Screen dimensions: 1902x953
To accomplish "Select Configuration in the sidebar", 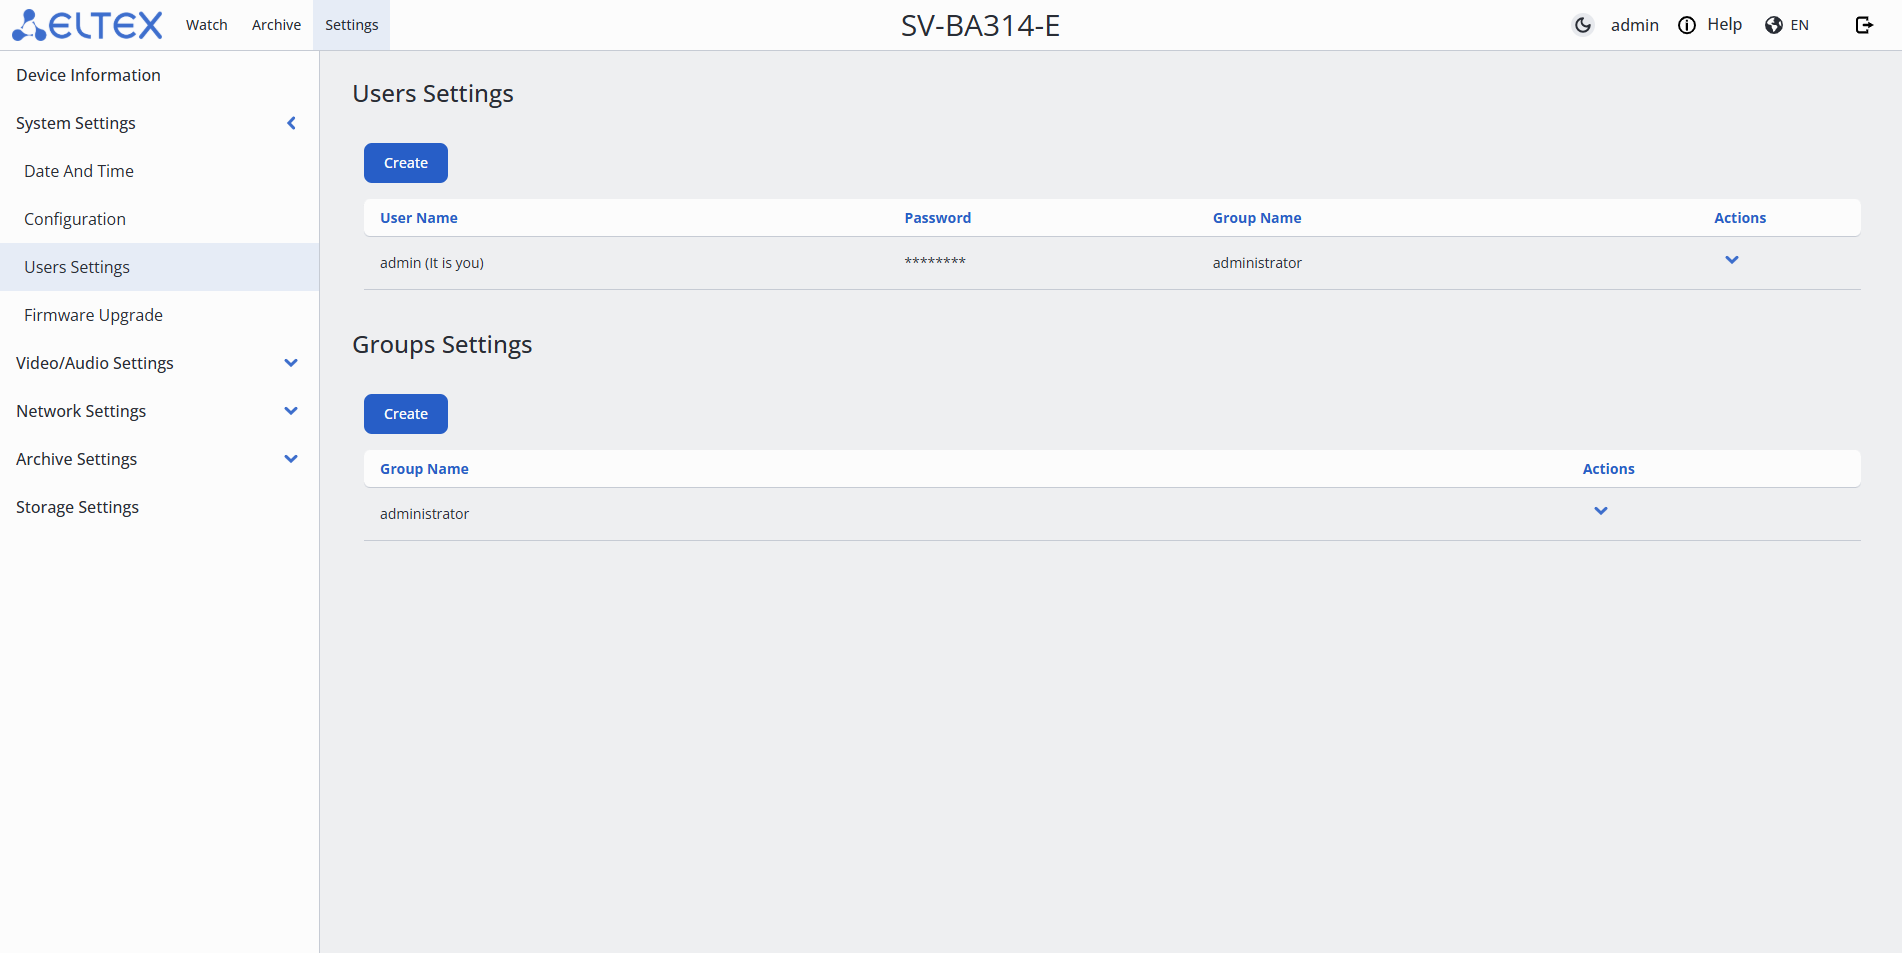I will (75, 219).
